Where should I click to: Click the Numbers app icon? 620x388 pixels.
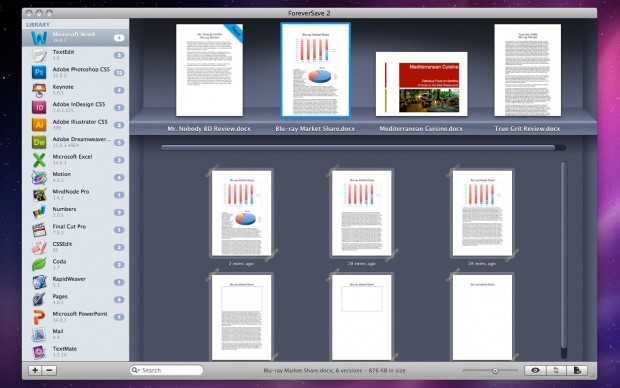39,212
